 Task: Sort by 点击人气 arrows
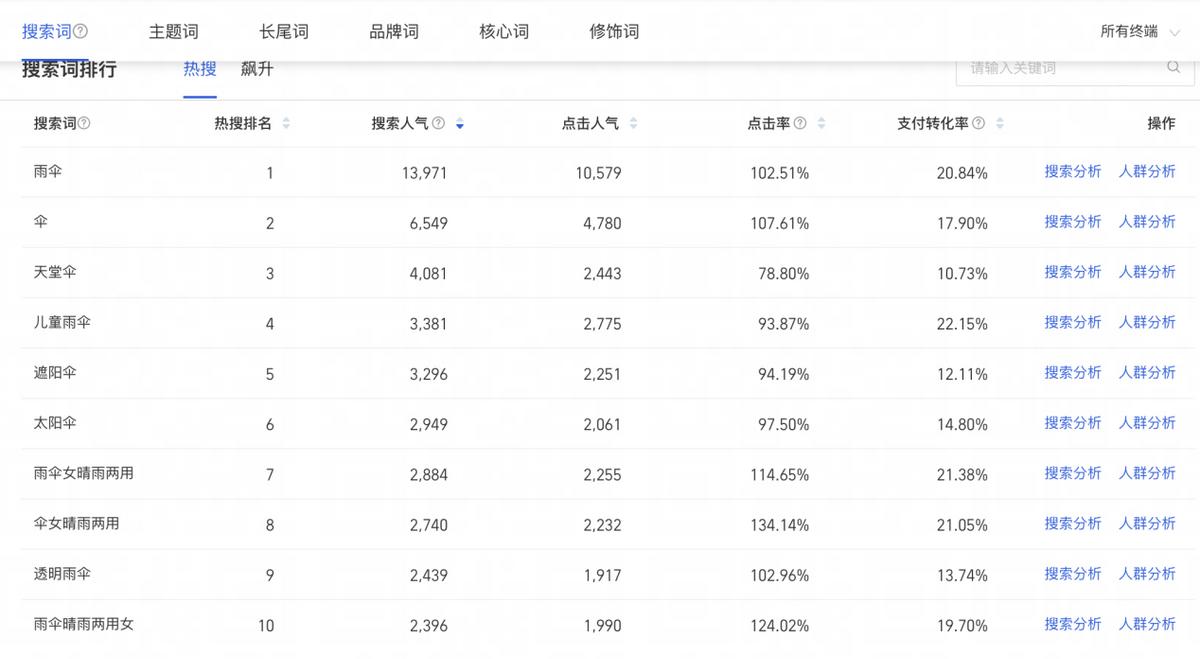pyautogui.click(x=633, y=123)
